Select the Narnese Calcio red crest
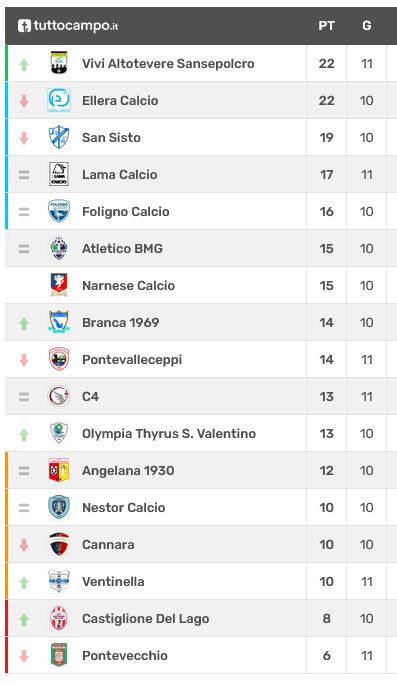Screen dimensions: 397x685 click(x=59, y=285)
